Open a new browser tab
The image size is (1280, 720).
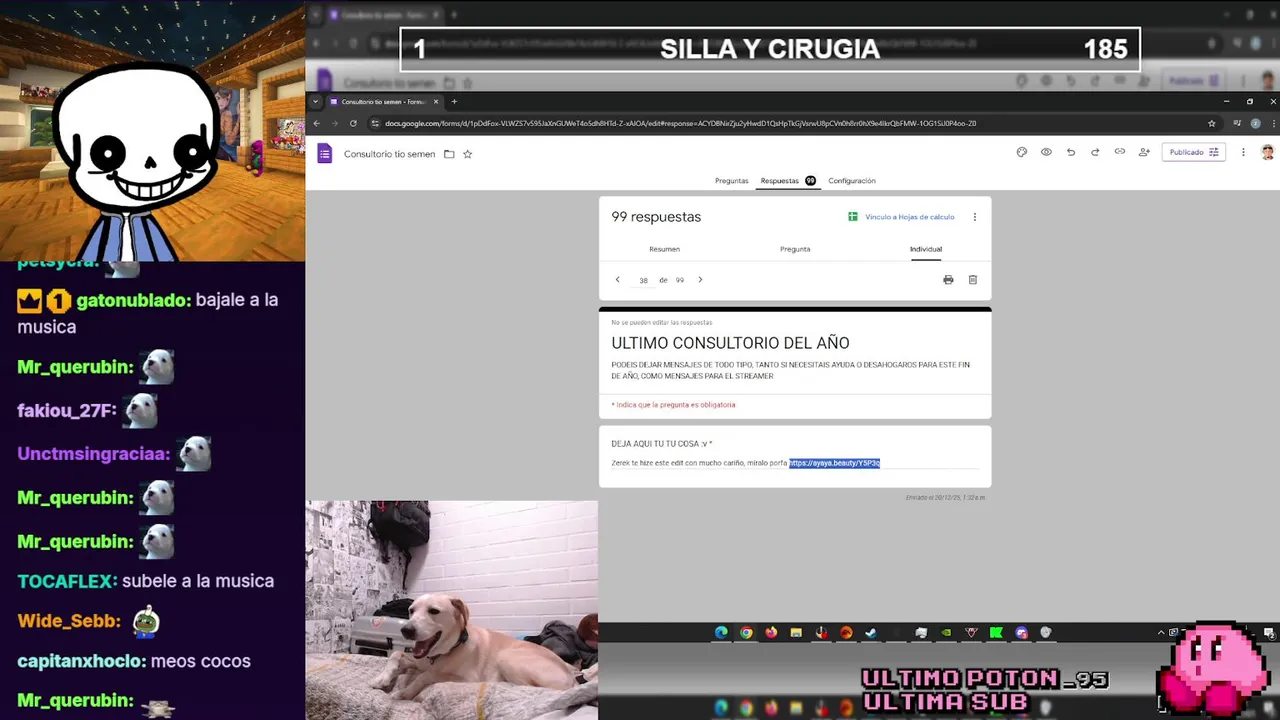454,101
